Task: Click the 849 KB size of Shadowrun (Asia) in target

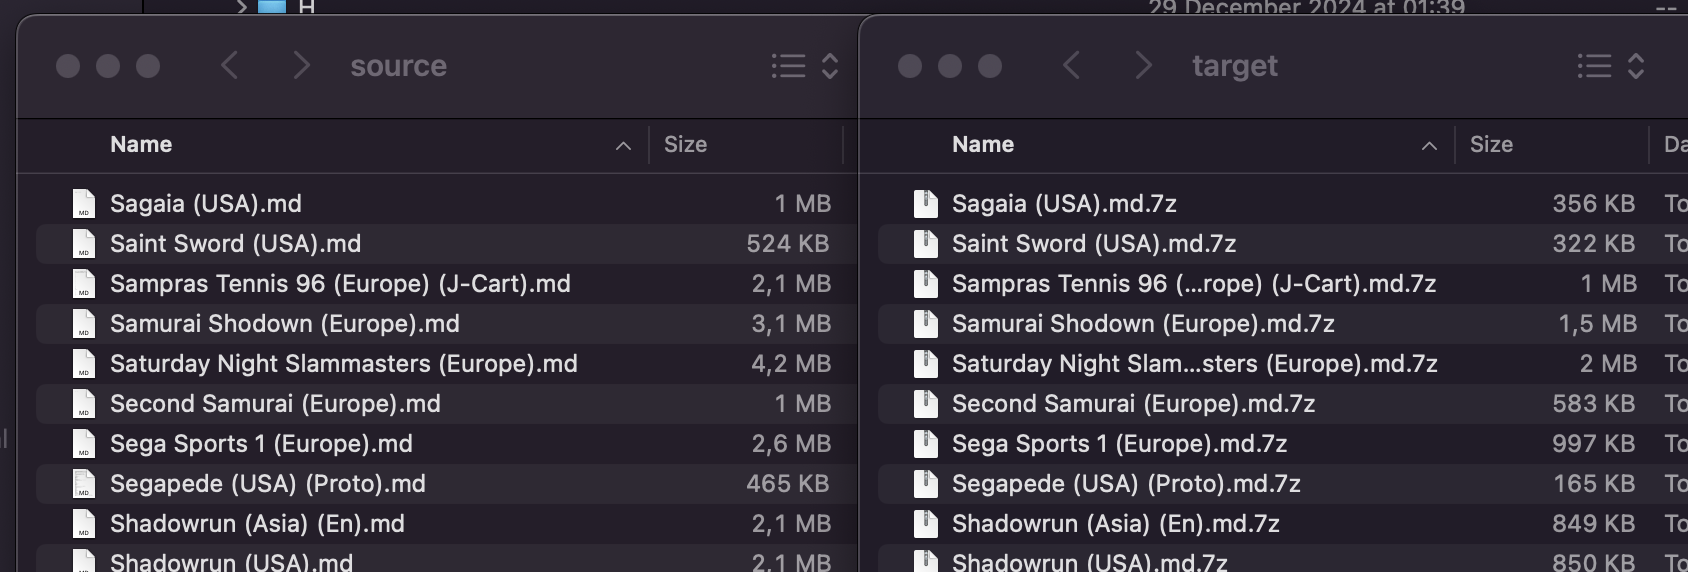Action: [x=1594, y=524]
